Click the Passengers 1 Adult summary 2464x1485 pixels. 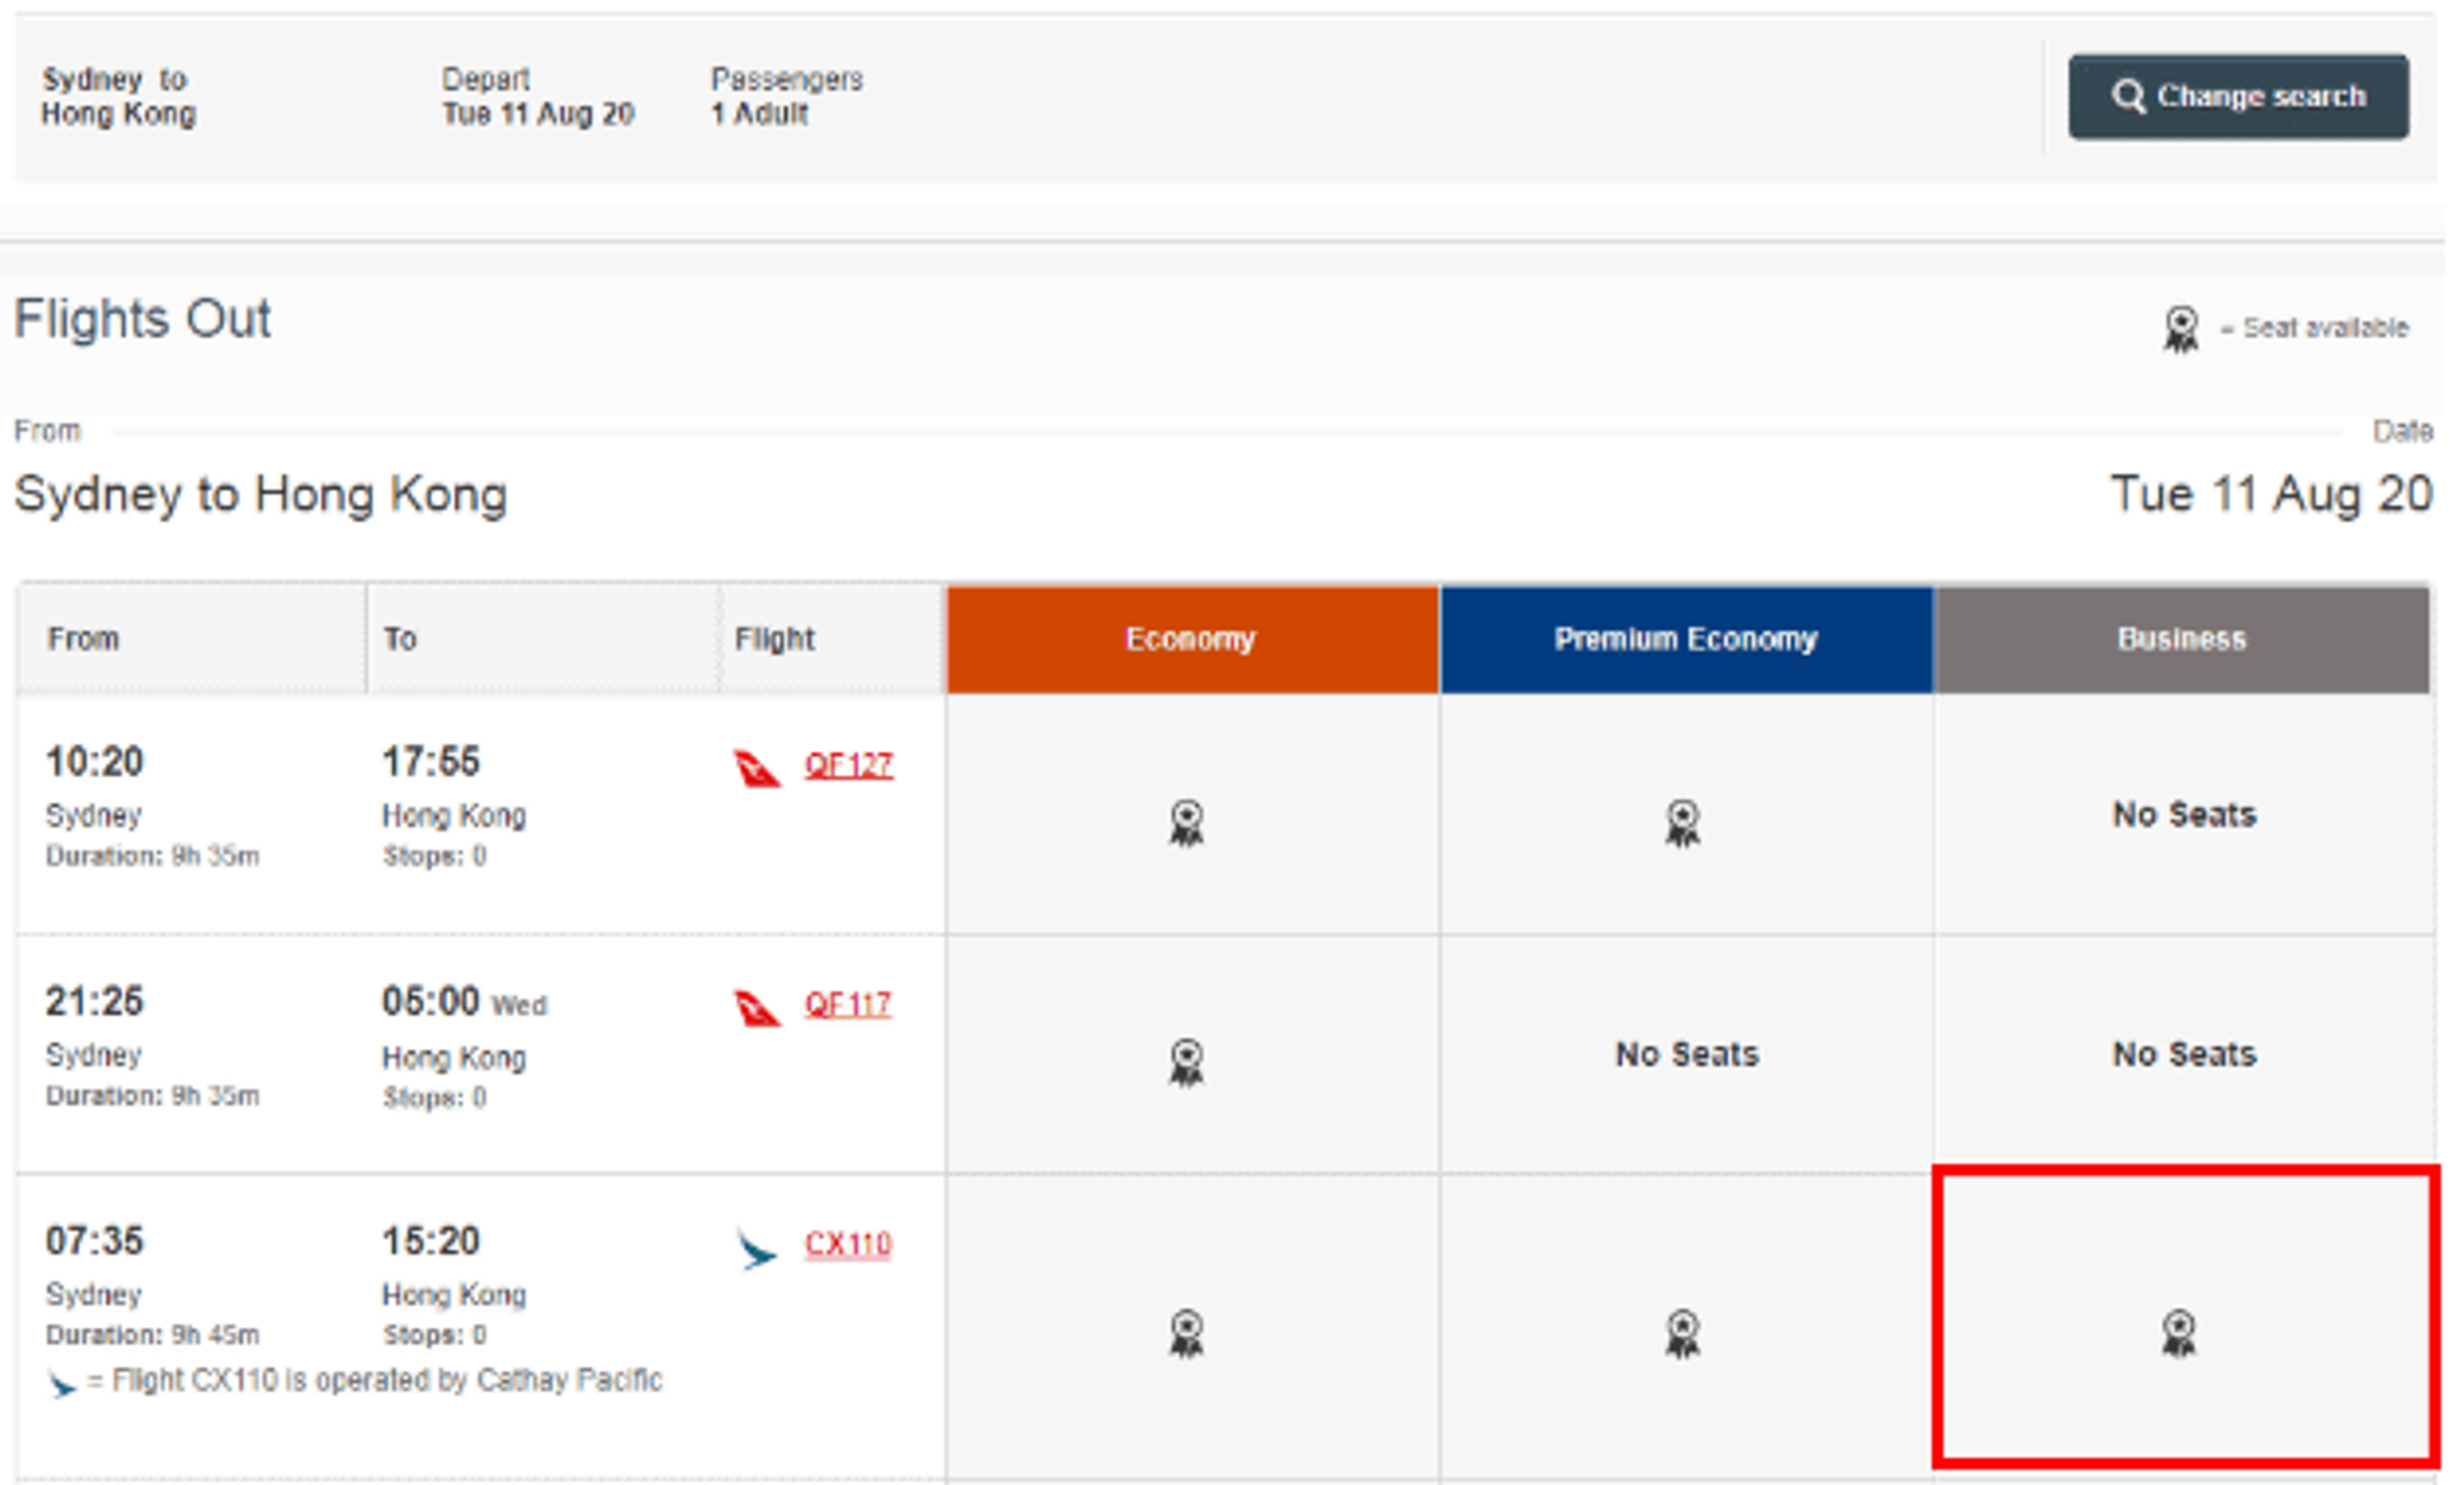coord(787,96)
